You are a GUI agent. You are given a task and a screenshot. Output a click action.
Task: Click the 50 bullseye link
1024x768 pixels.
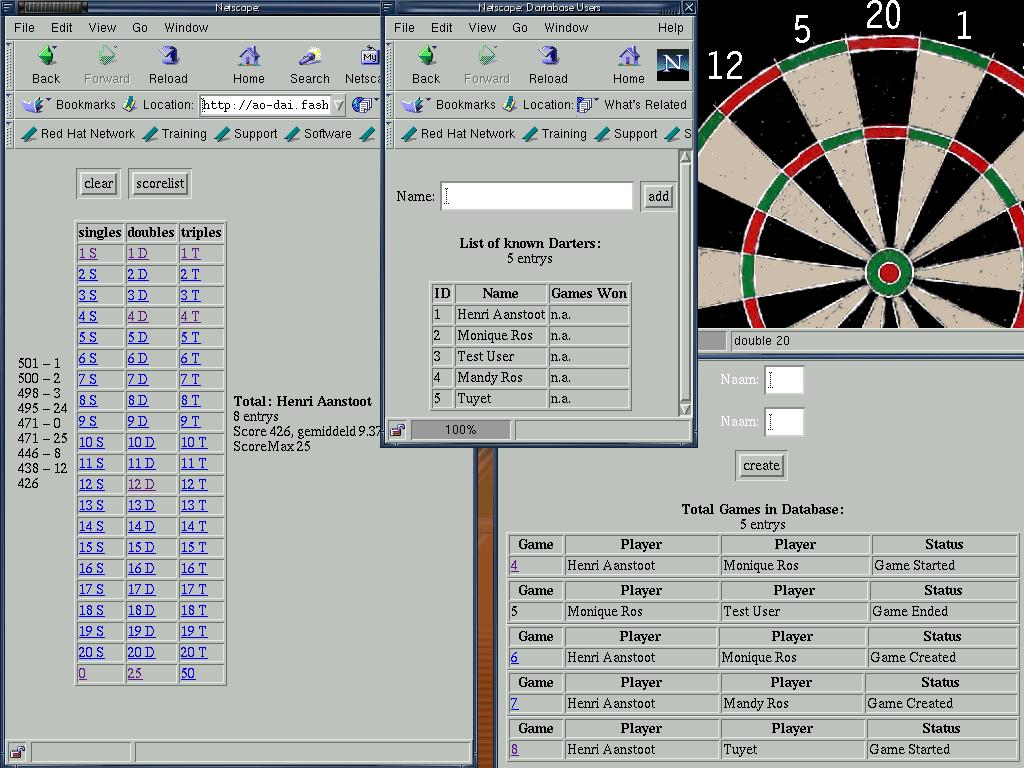(x=187, y=673)
